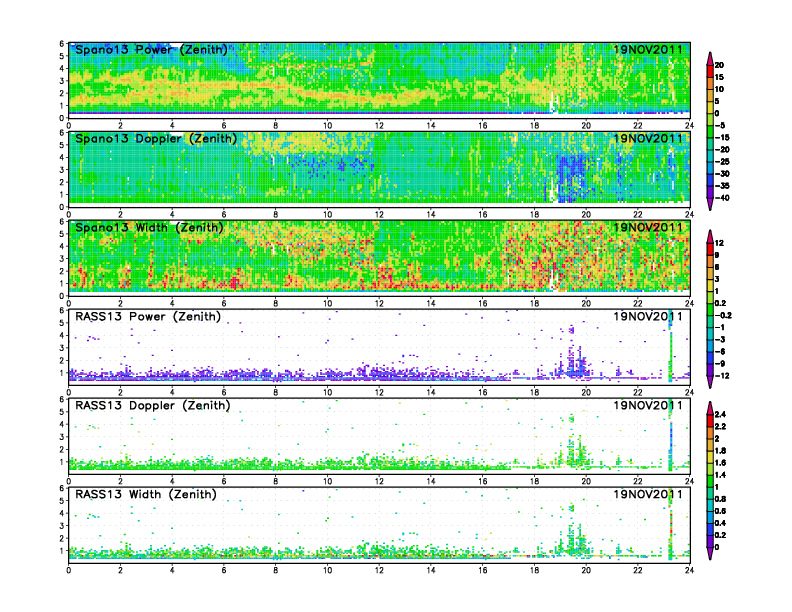The image size is (792, 612).
Task: Click the colorbar label -12
Action: point(722,376)
